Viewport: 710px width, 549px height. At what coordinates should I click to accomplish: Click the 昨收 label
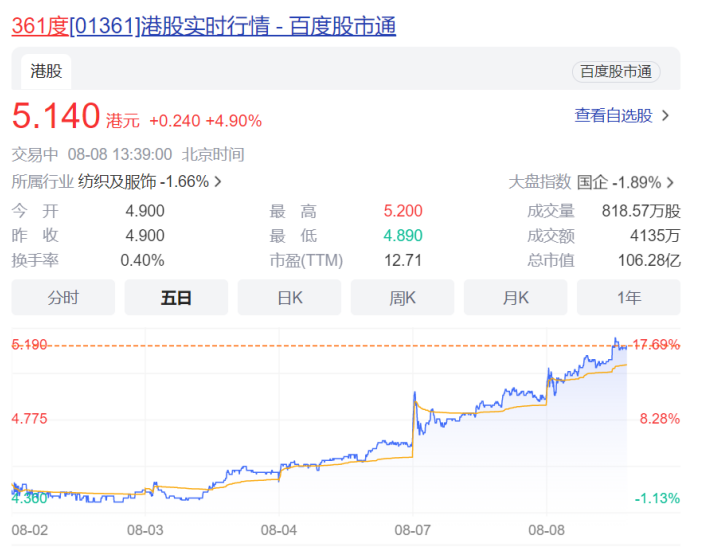coord(35,236)
